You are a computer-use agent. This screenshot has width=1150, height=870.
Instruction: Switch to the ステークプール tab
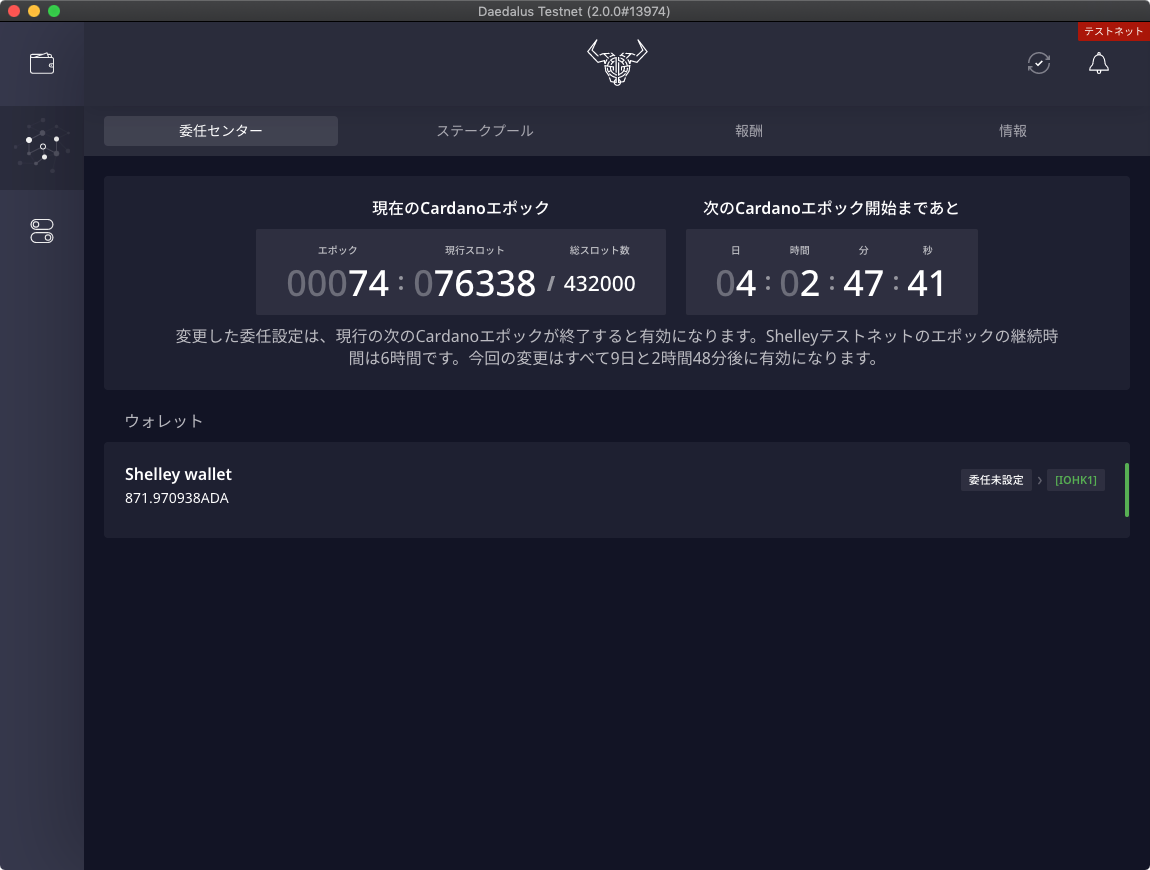pyautogui.click(x=485, y=131)
